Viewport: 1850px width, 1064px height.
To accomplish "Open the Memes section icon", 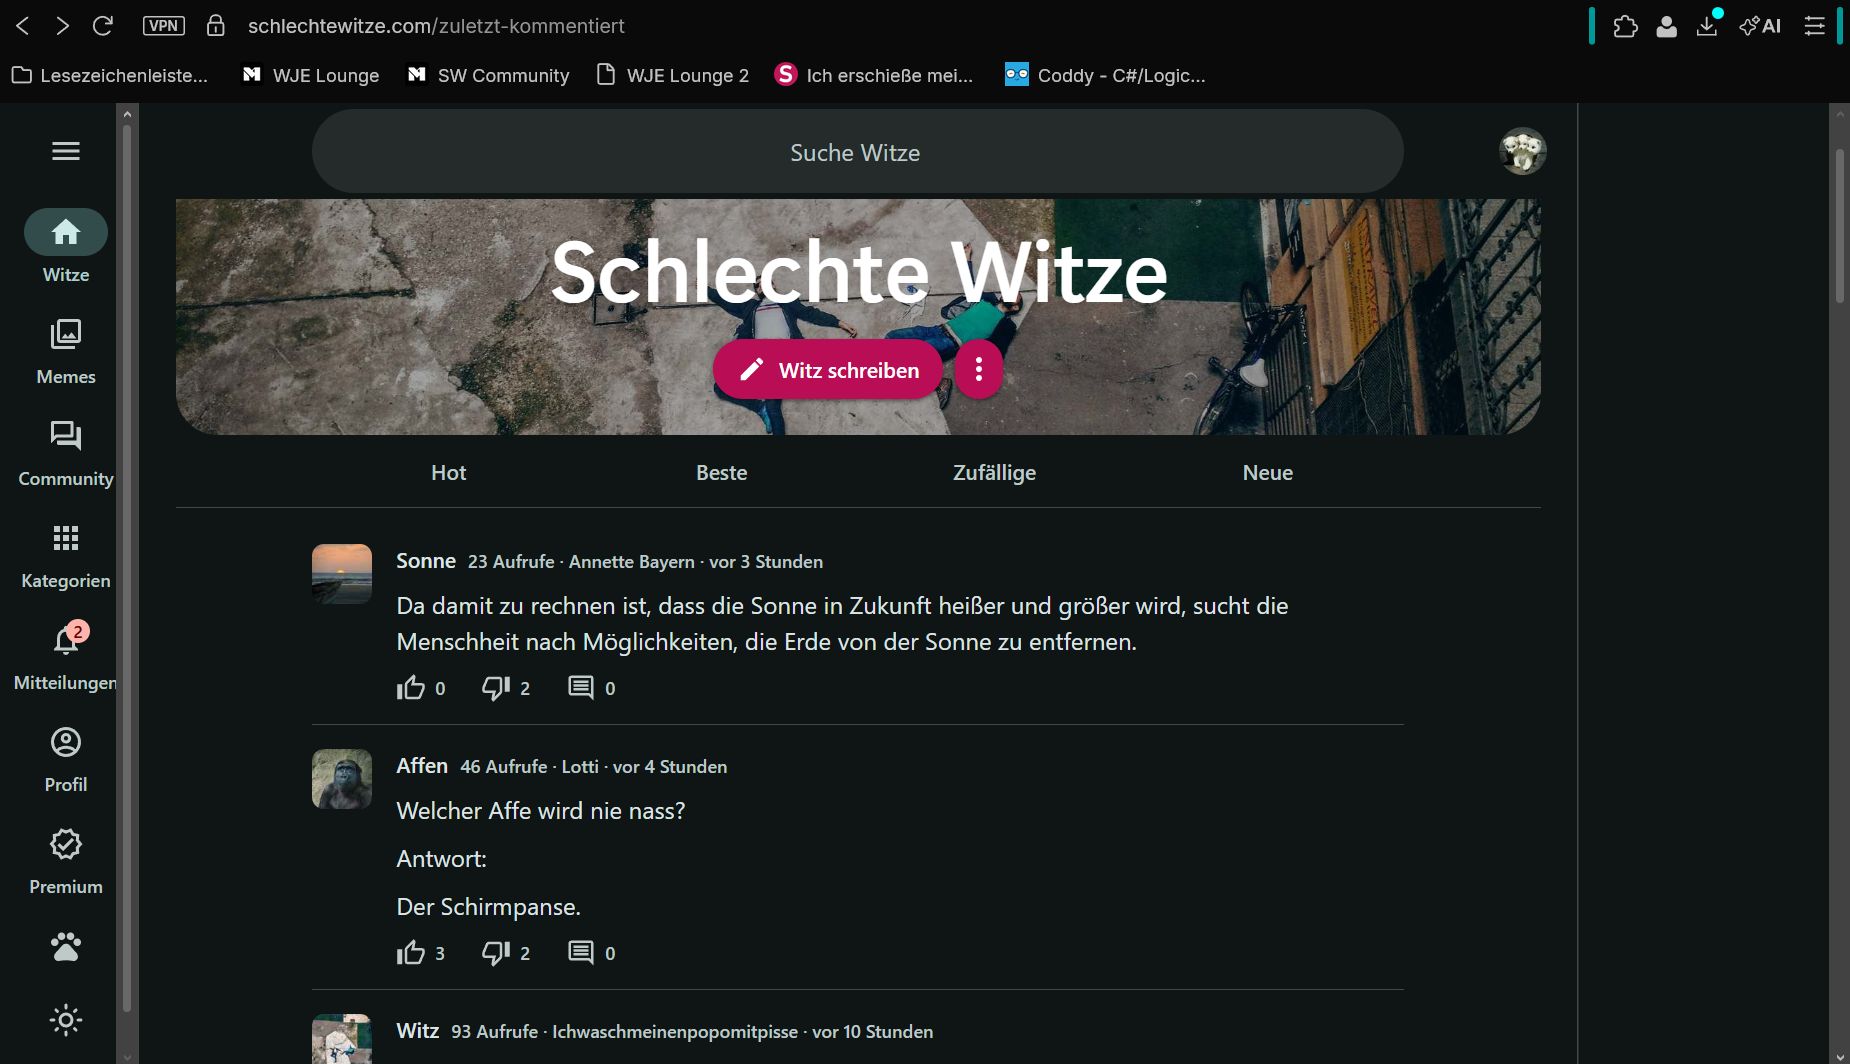I will coord(66,334).
